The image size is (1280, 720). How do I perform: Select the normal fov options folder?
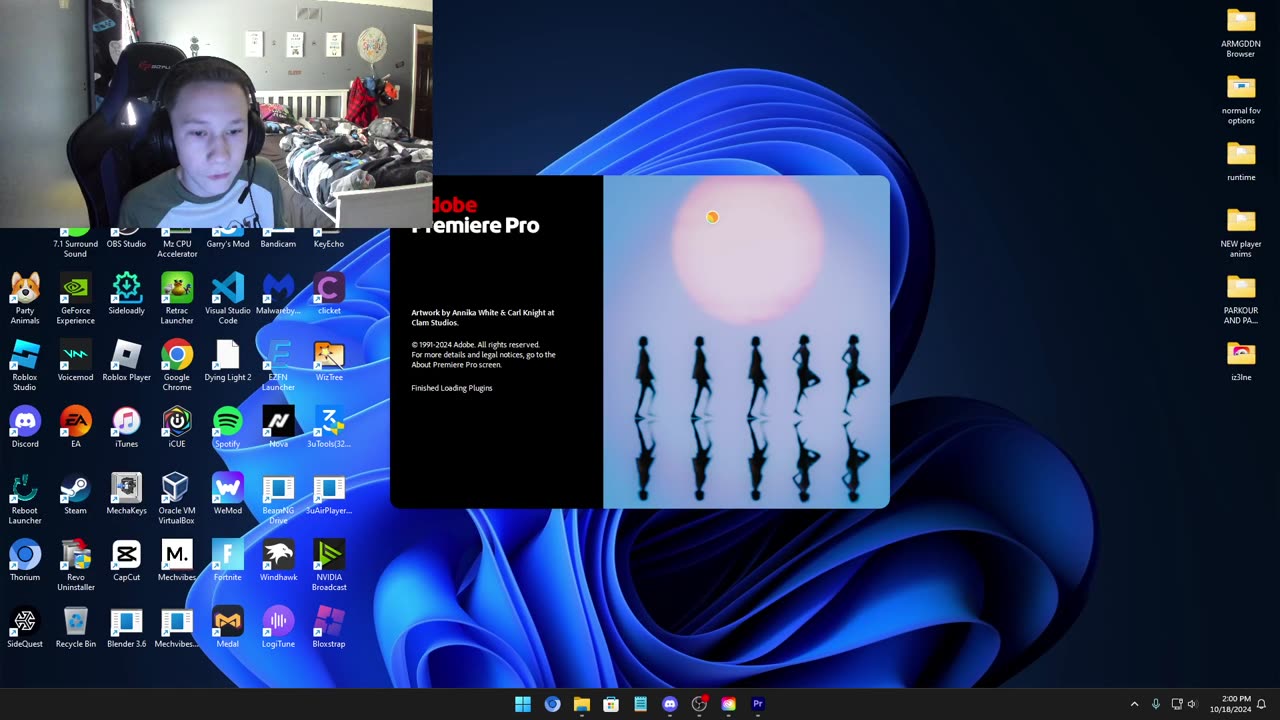point(1241,99)
